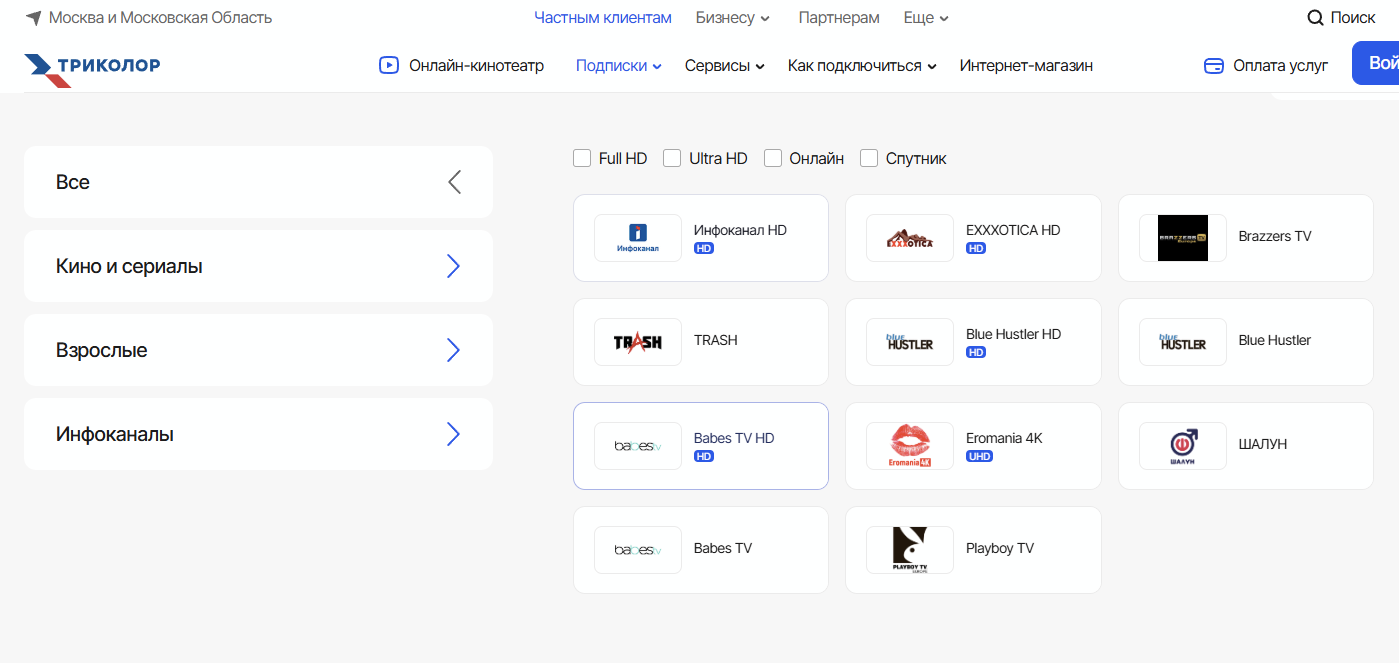Open the Сервисы dropdown
Viewport: 1399px width, 663px height.
coord(724,66)
